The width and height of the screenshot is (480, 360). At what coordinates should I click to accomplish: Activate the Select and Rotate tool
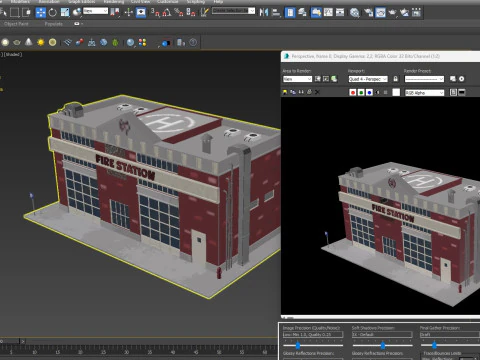click(x=53, y=13)
